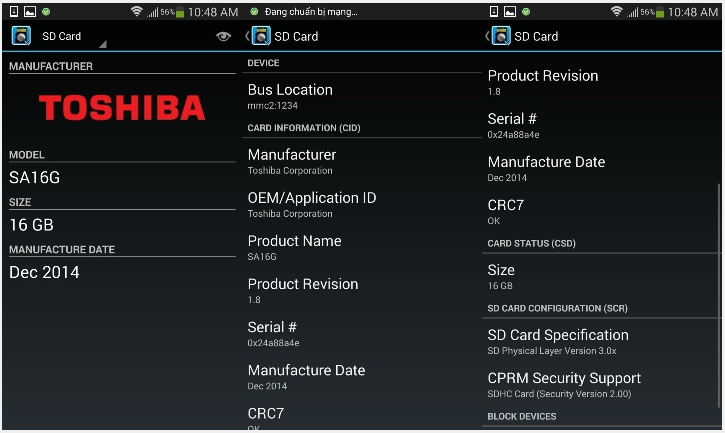Tap the picture notification icon in left status bar
The height and width of the screenshot is (433, 725).
point(30,12)
